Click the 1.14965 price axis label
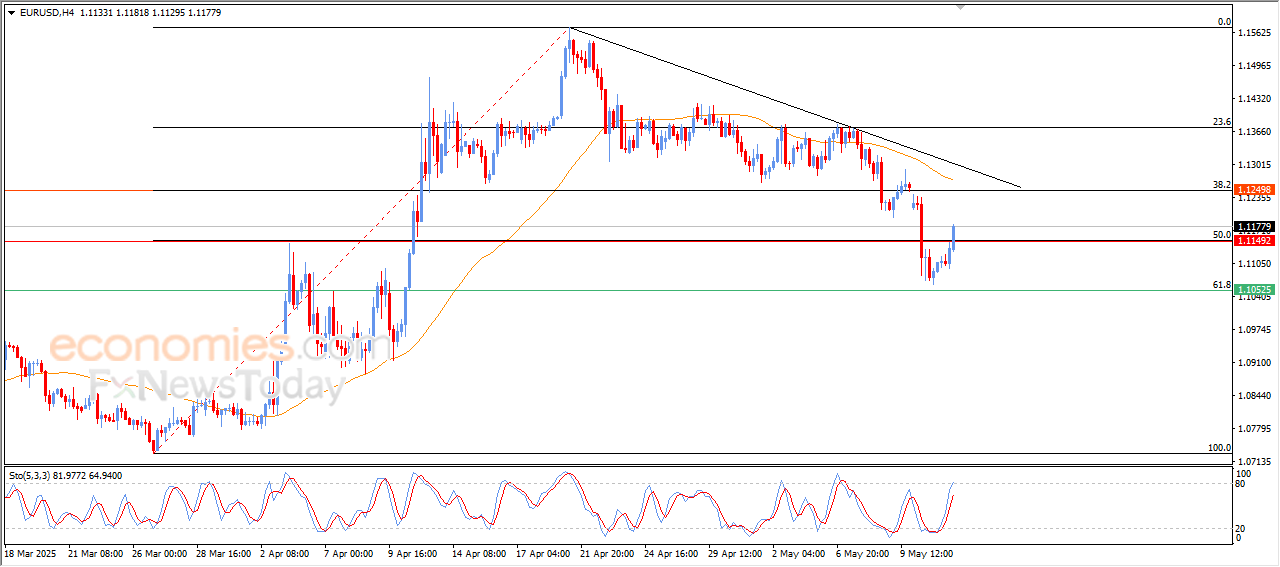The width and height of the screenshot is (1280, 567). pos(1254,66)
